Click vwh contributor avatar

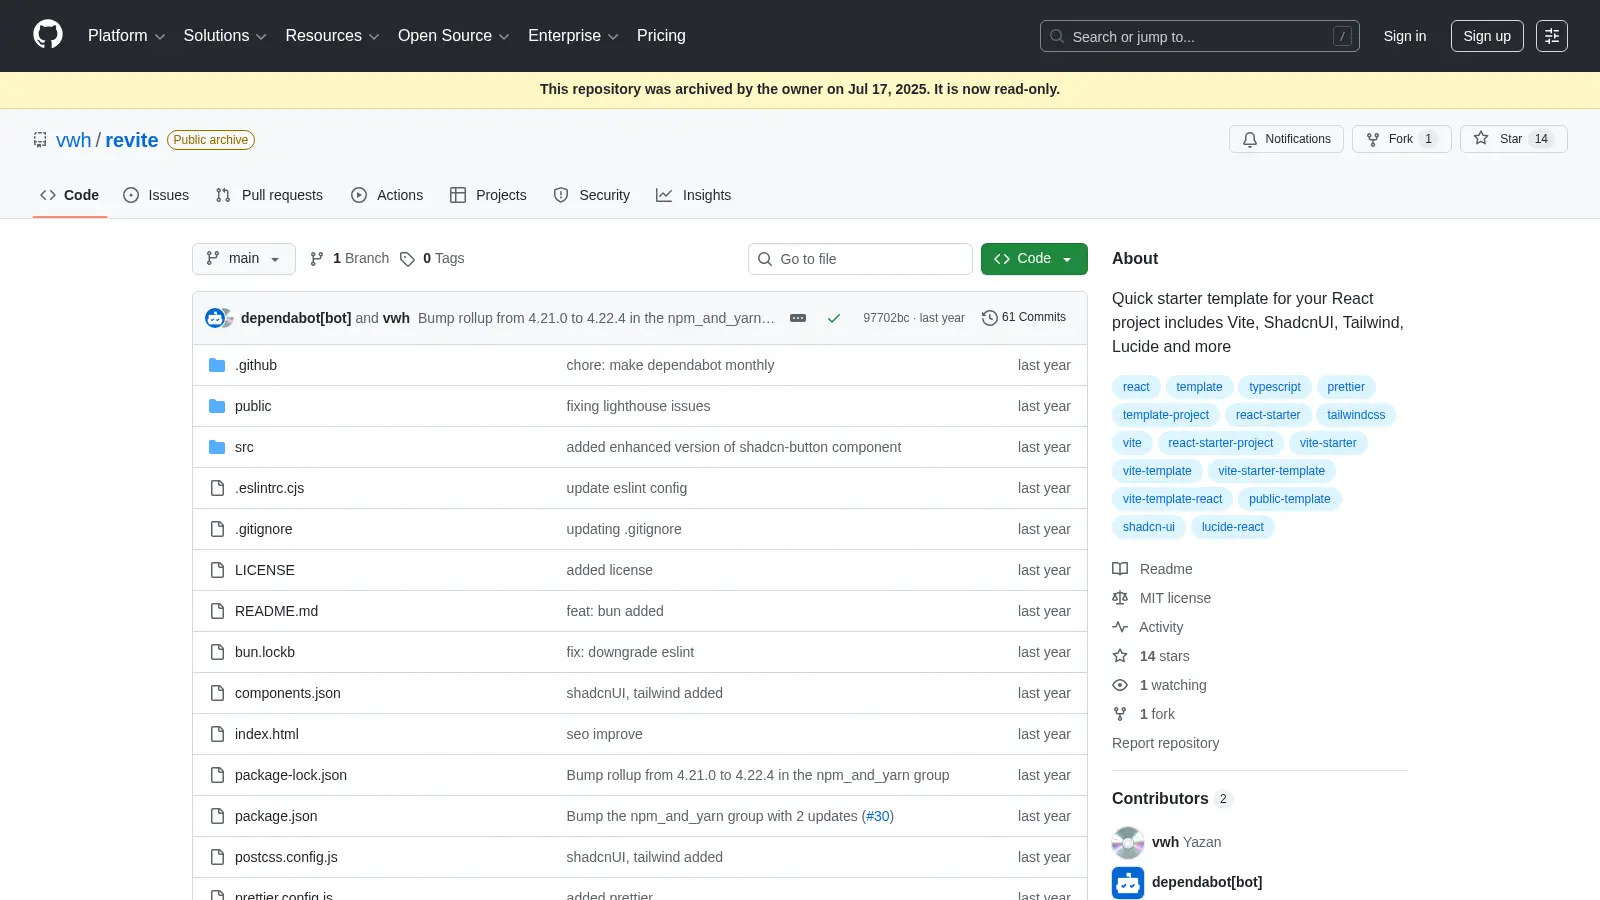[1128, 843]
